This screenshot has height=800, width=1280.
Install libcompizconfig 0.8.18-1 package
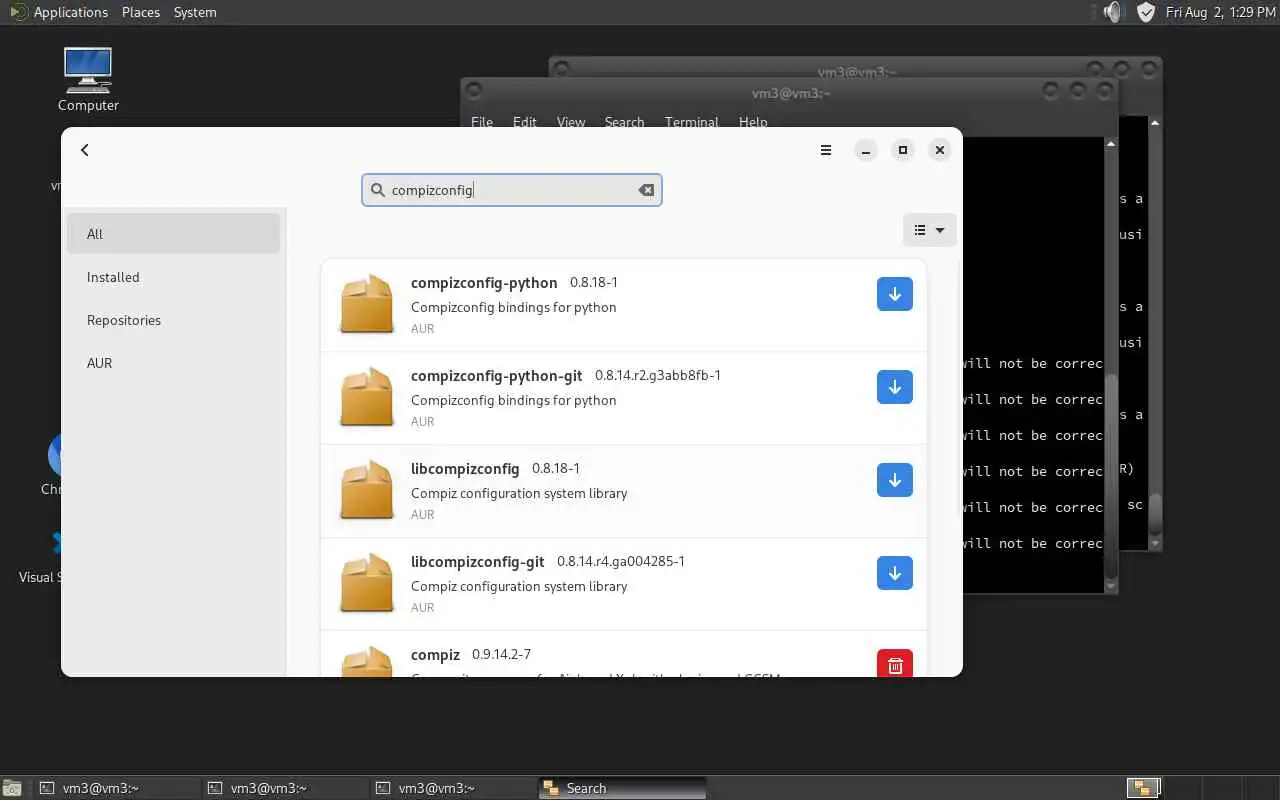pos(895,480)
